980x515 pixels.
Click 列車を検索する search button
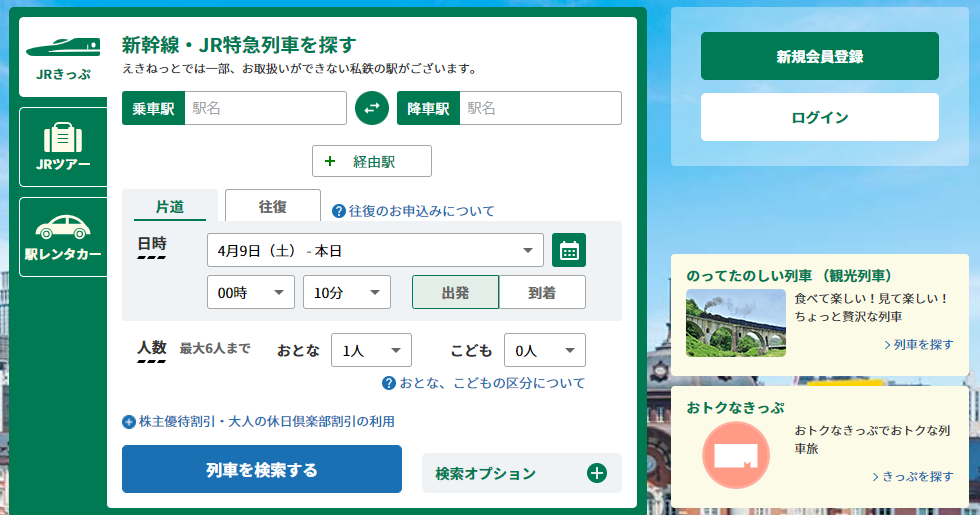[x=262, y=469]
